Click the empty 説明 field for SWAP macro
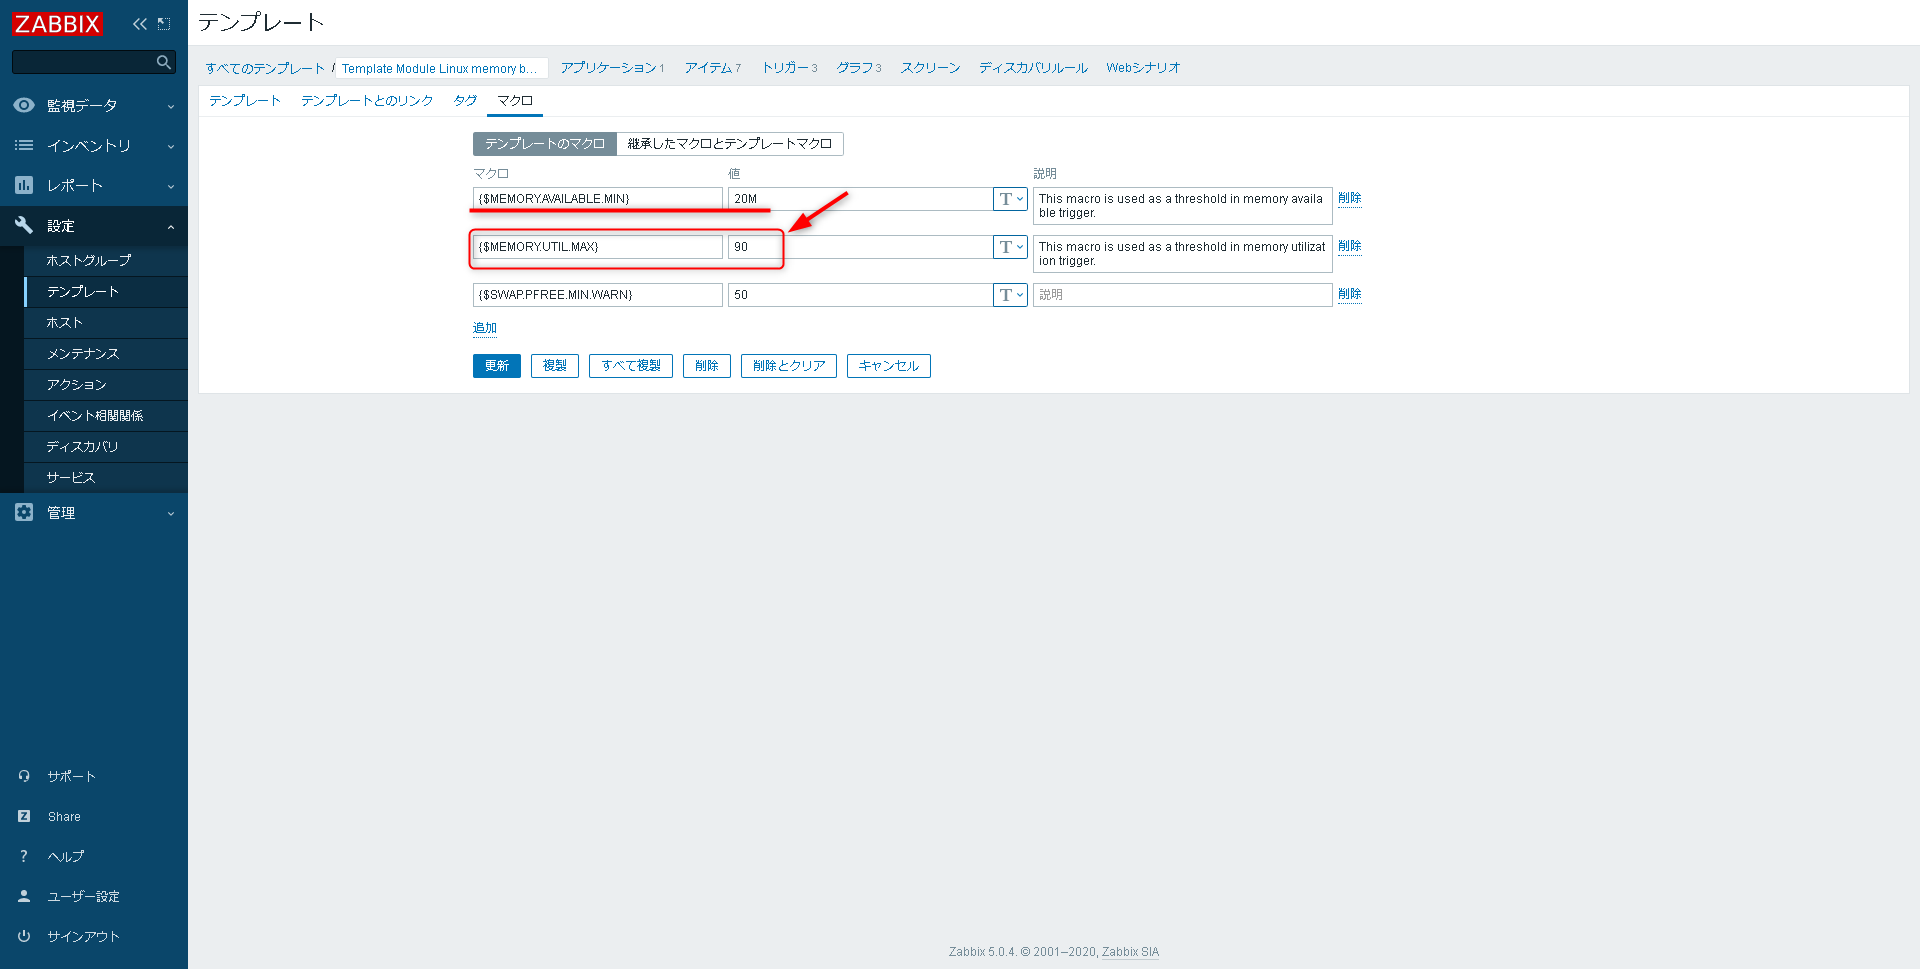 click(1182, 295)
